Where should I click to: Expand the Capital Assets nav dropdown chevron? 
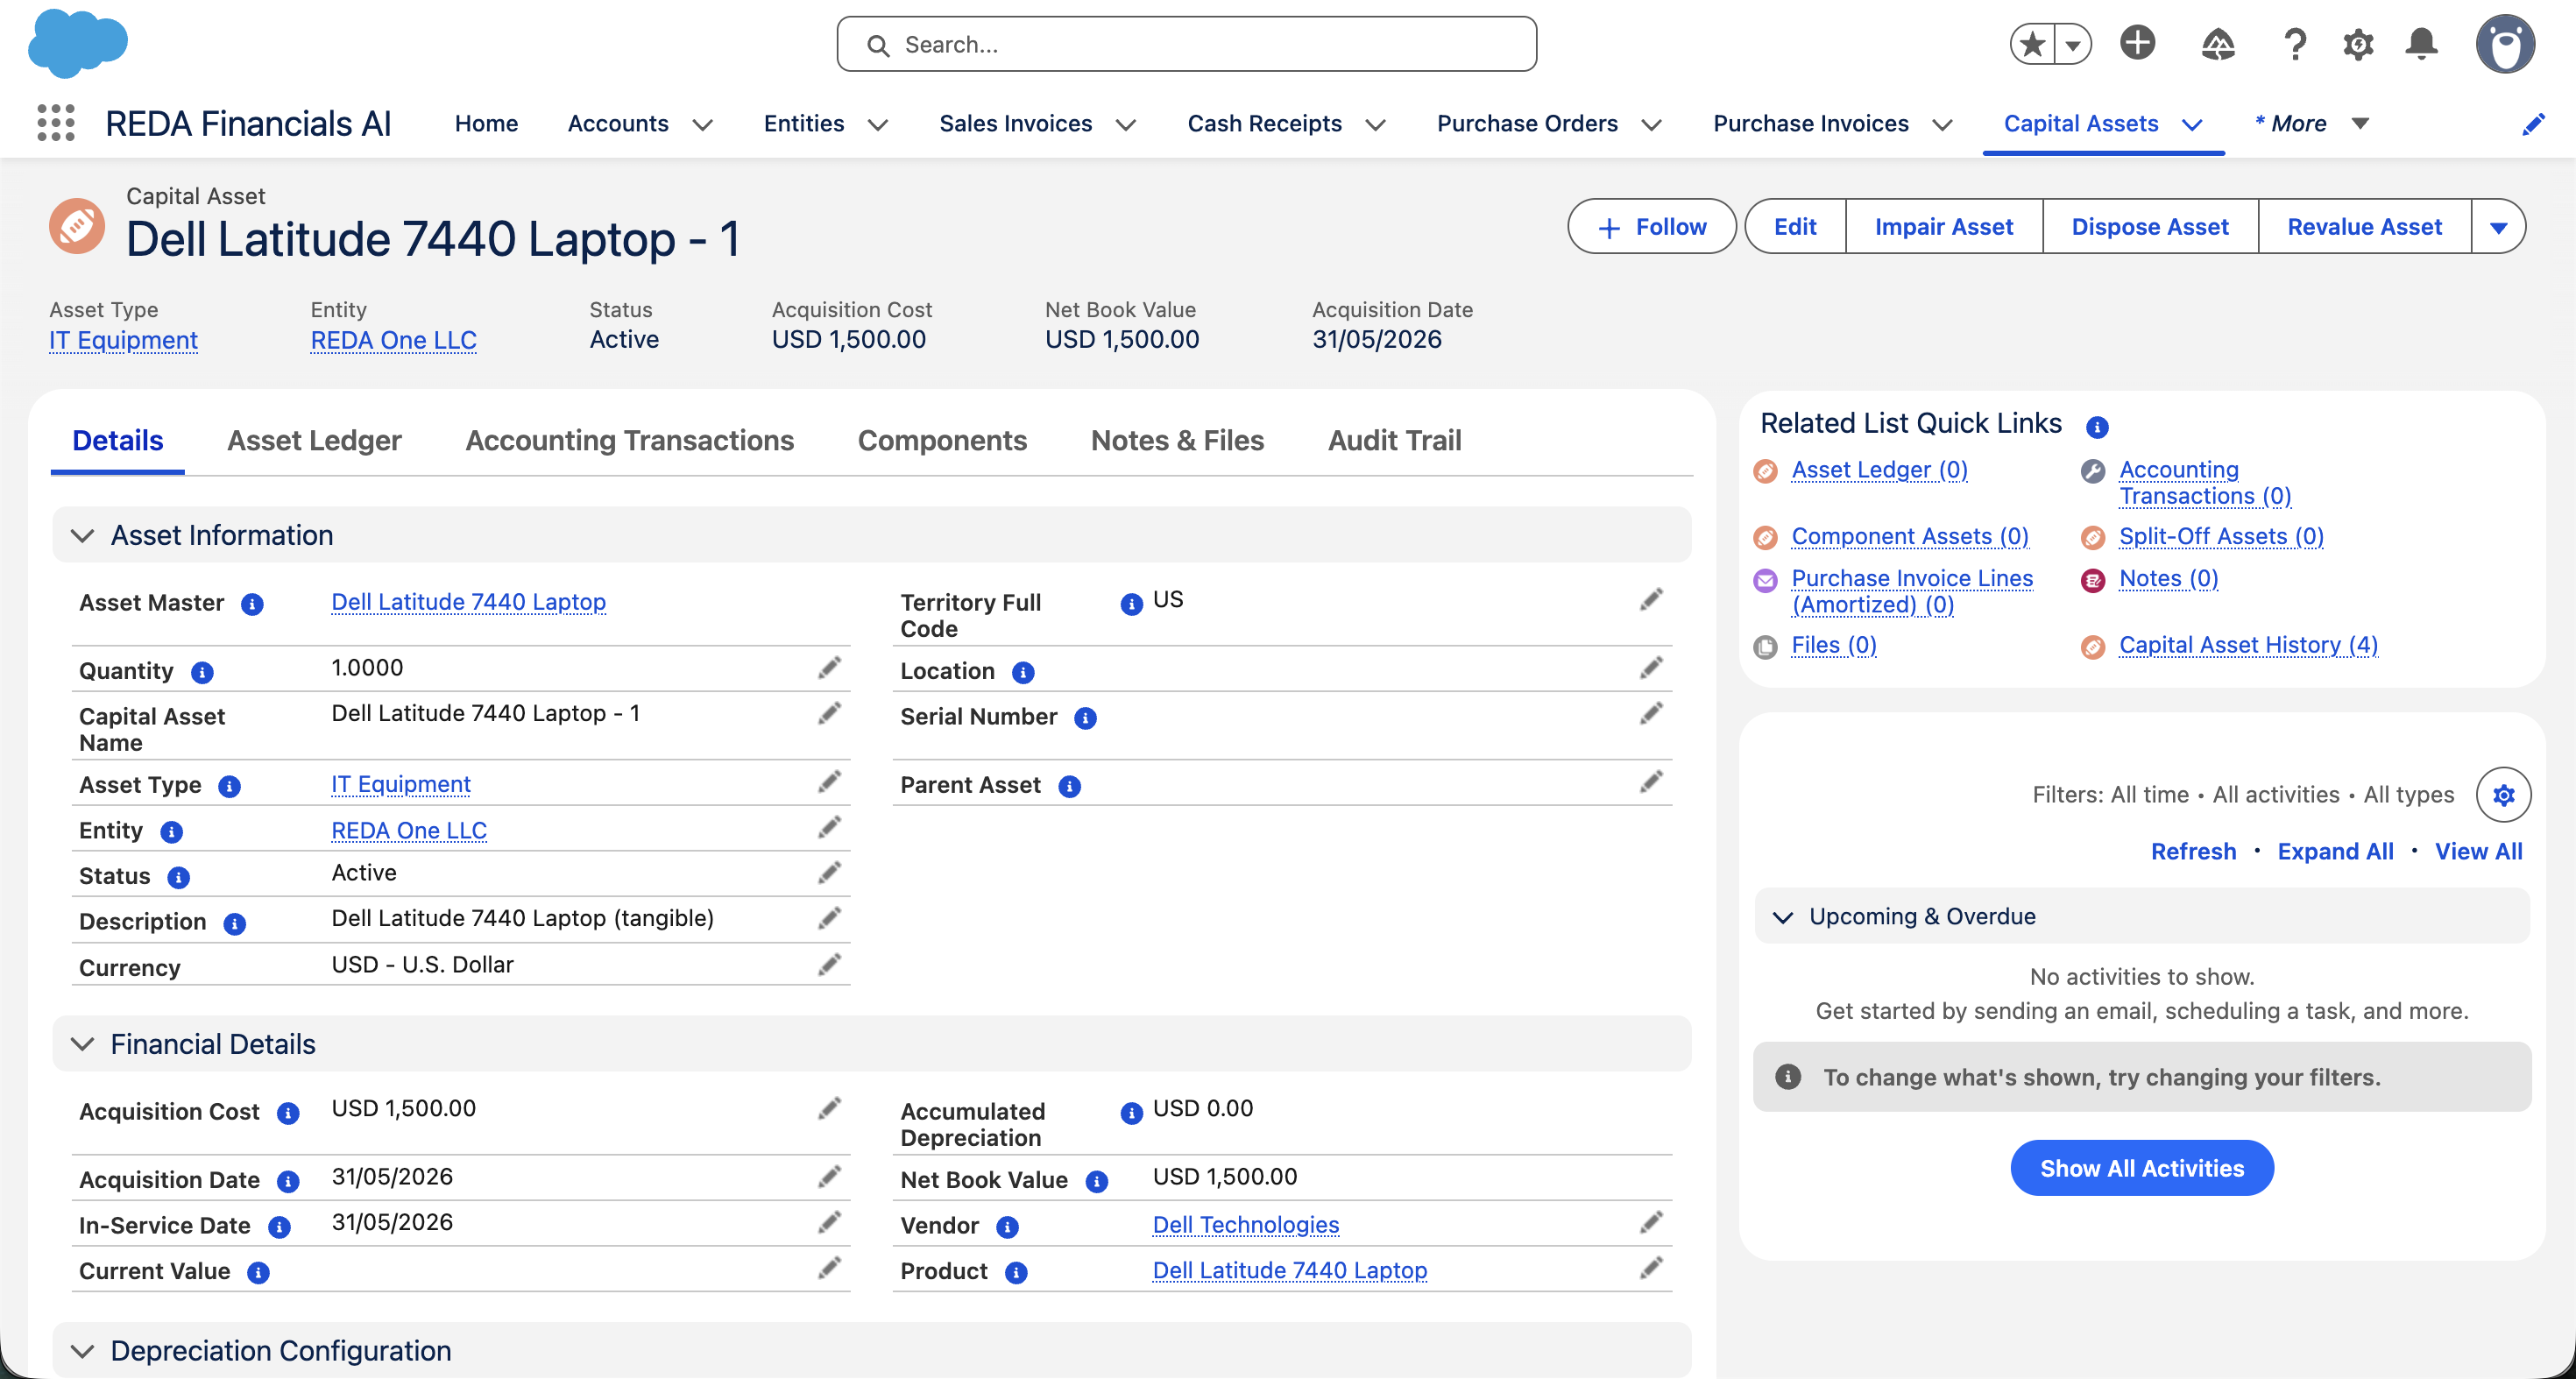click(x=2192, y=124)
